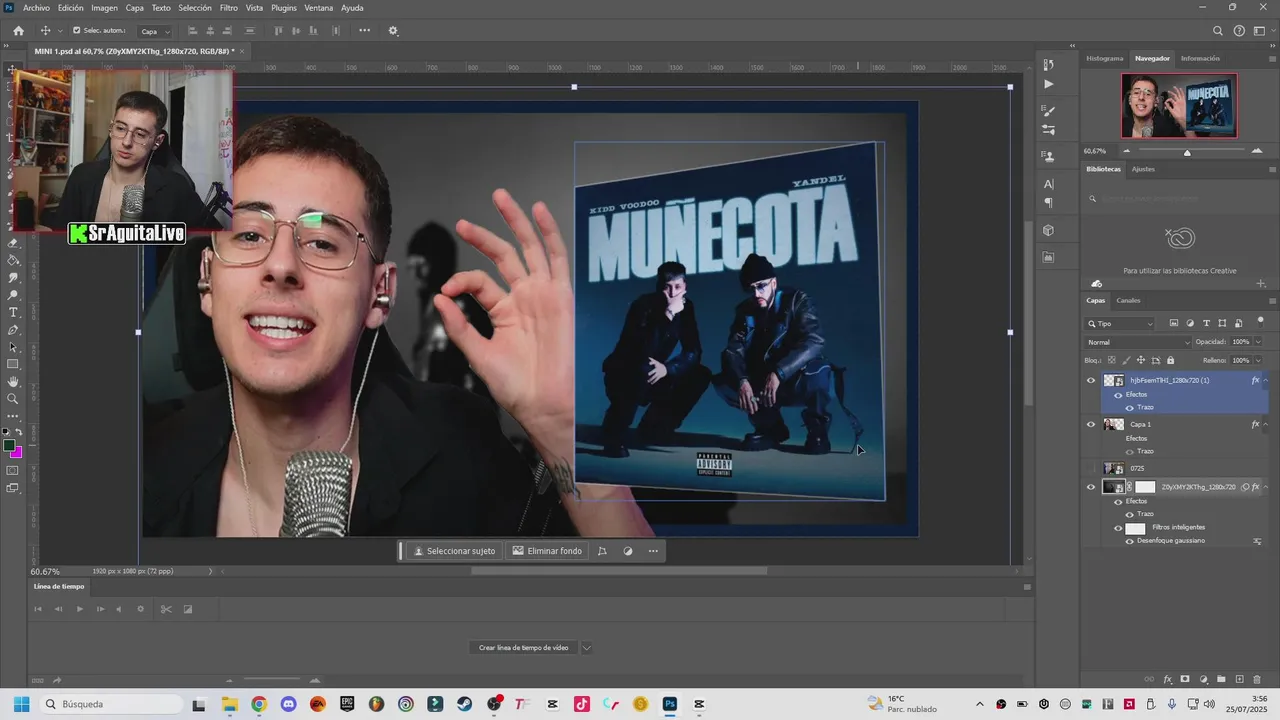The image size is (1280, 720).
Task: Toggle Trazo effect visibility on Capa 1
Action: 1129,451
